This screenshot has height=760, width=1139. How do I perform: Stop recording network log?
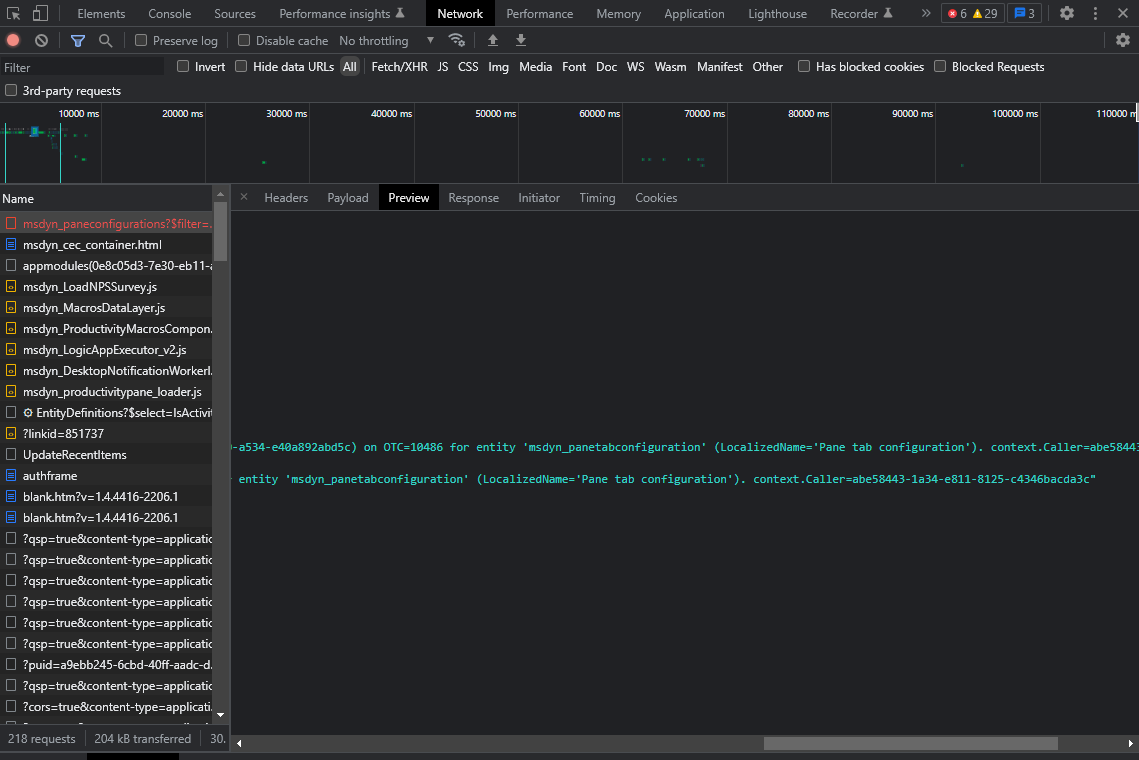click(x=13, y=40)
